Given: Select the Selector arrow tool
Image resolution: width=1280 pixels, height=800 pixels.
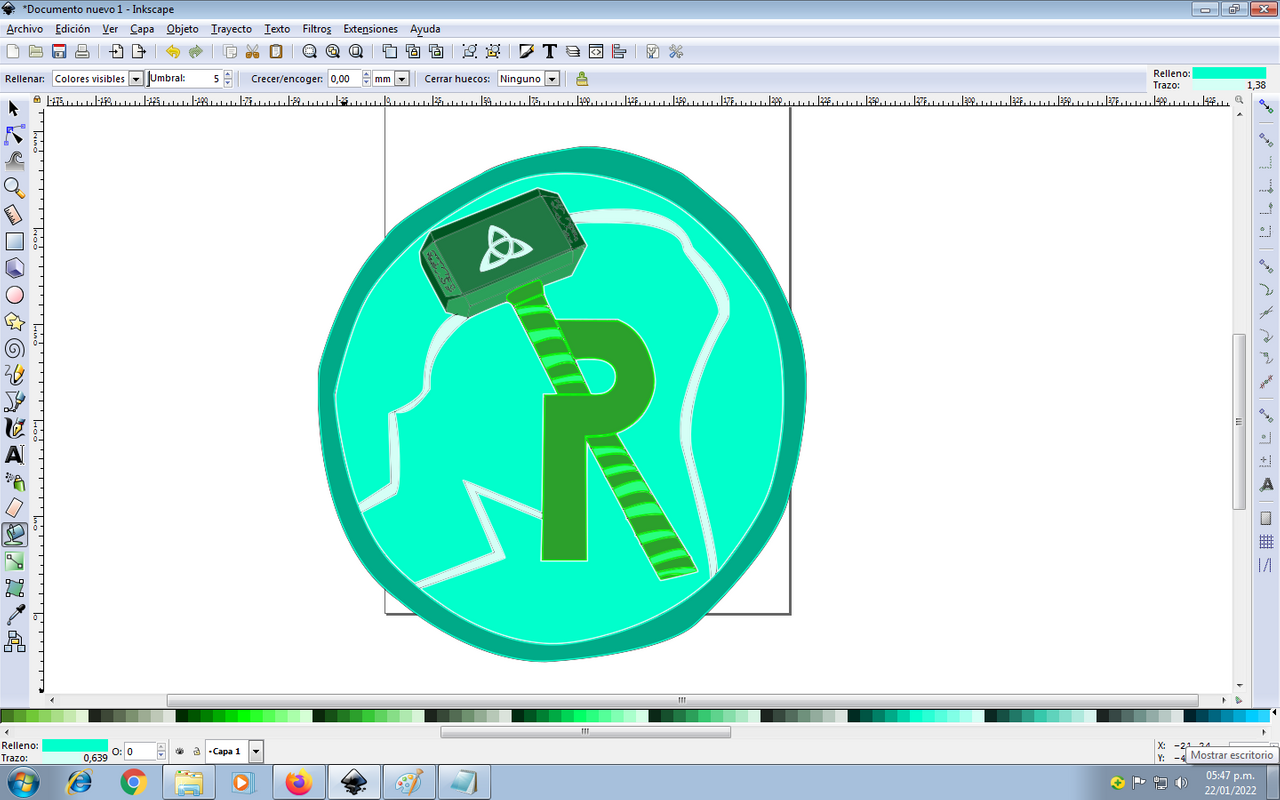Looking at the screenshot, I should tap(14, 108).
